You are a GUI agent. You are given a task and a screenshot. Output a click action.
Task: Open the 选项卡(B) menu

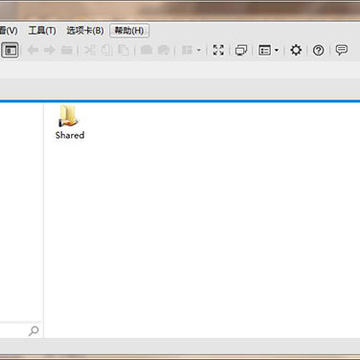click(85, 31)
